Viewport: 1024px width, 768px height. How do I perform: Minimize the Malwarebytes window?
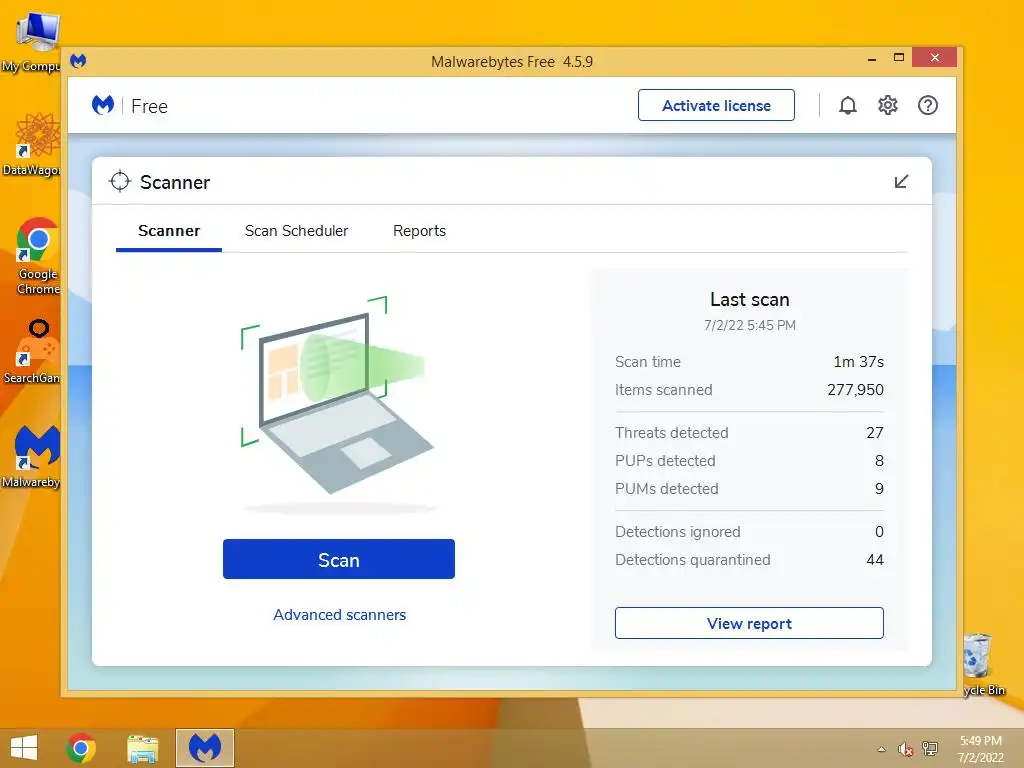pos(872,59)
